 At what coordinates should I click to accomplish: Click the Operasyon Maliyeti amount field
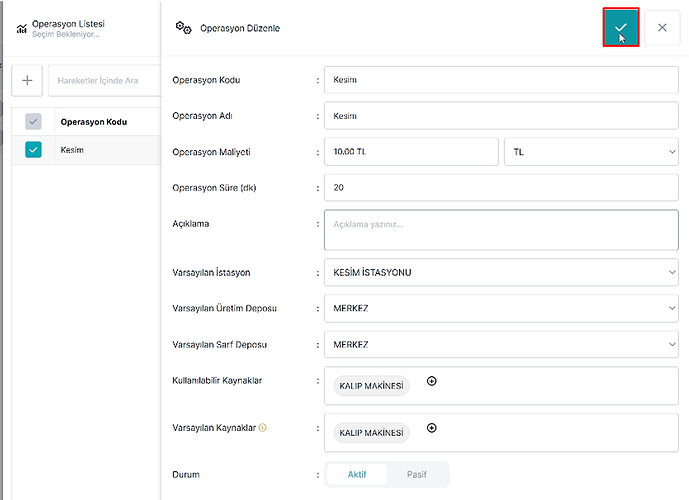tap(411, 152)
